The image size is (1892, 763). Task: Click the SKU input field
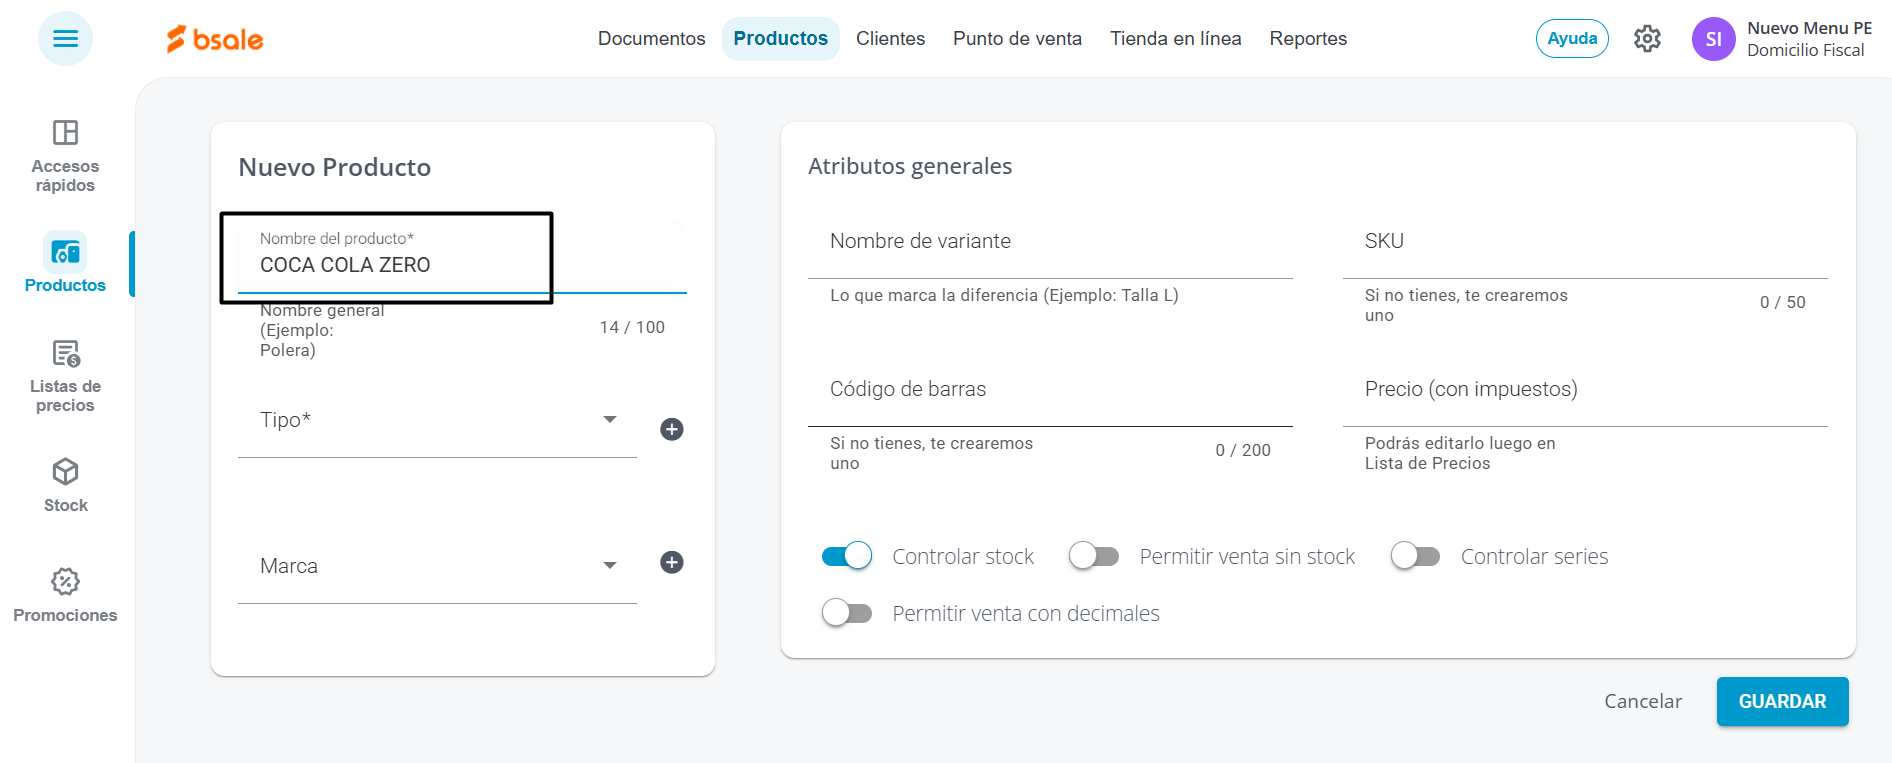[x=1585, y=242]
